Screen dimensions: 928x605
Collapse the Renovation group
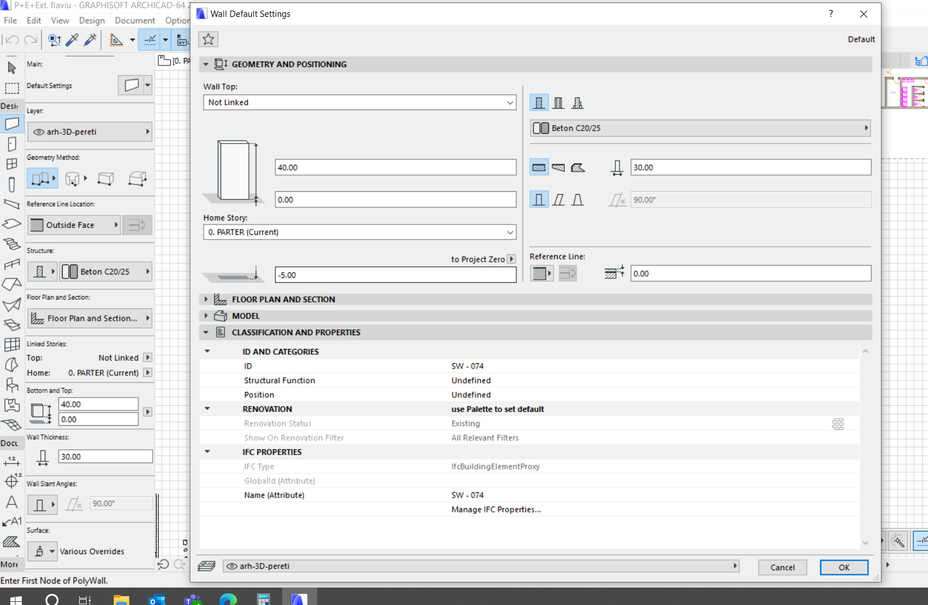(208, 409)
